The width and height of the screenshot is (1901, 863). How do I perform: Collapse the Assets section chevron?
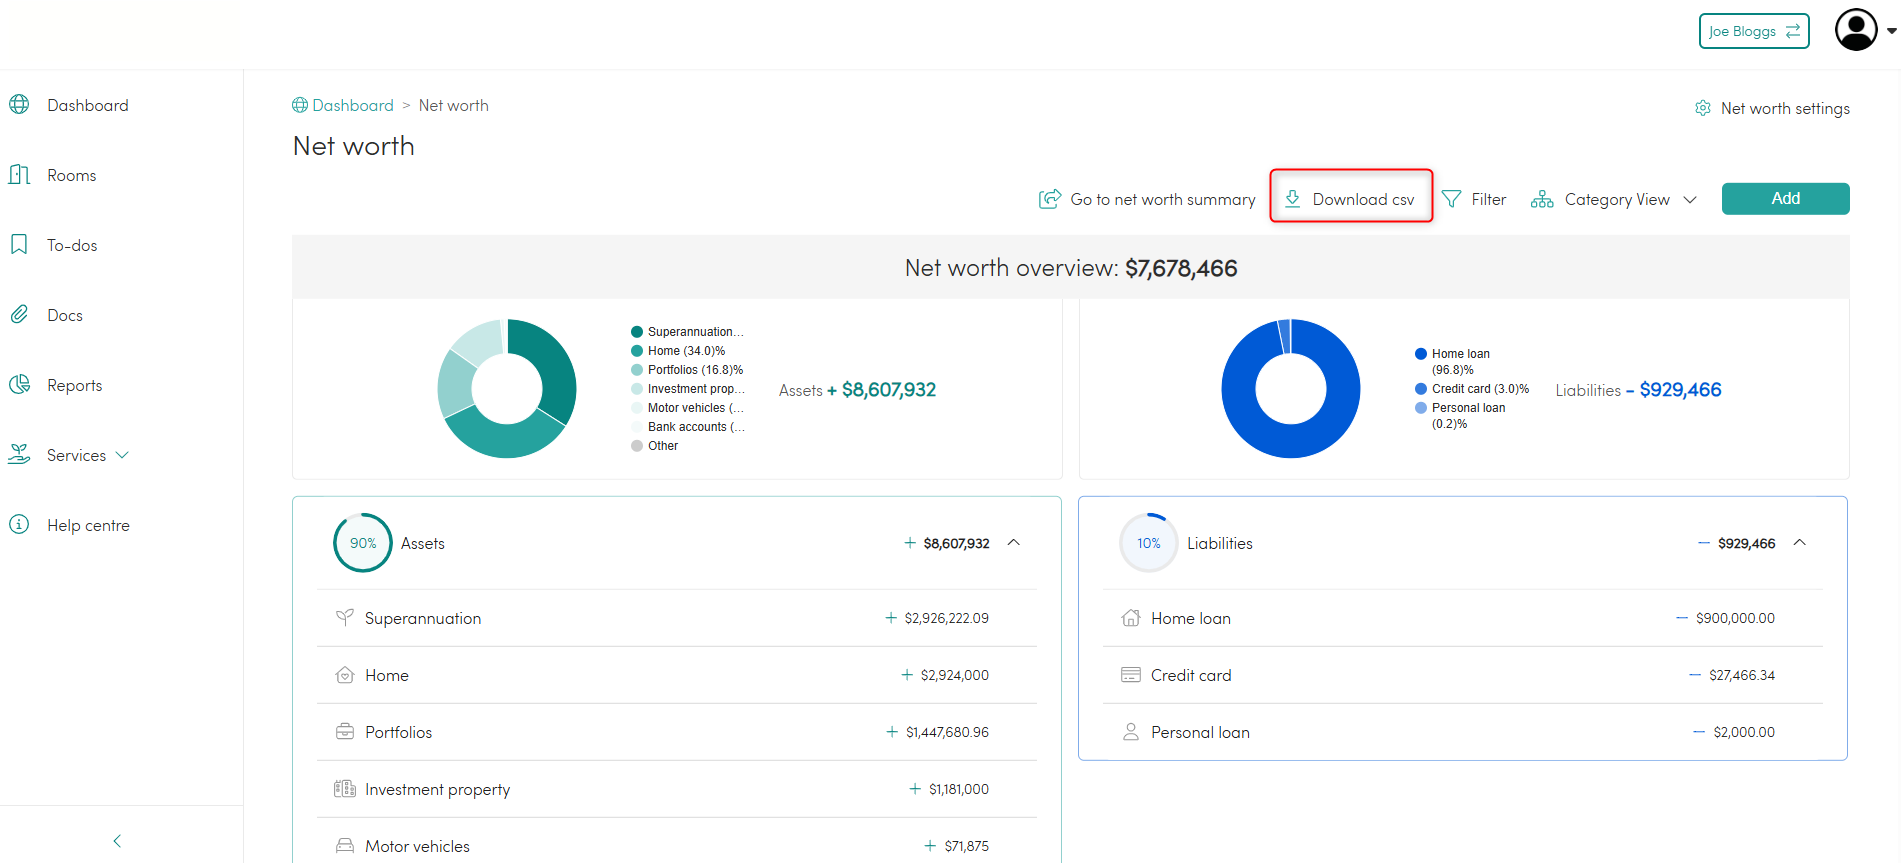tap(1013, 542)
